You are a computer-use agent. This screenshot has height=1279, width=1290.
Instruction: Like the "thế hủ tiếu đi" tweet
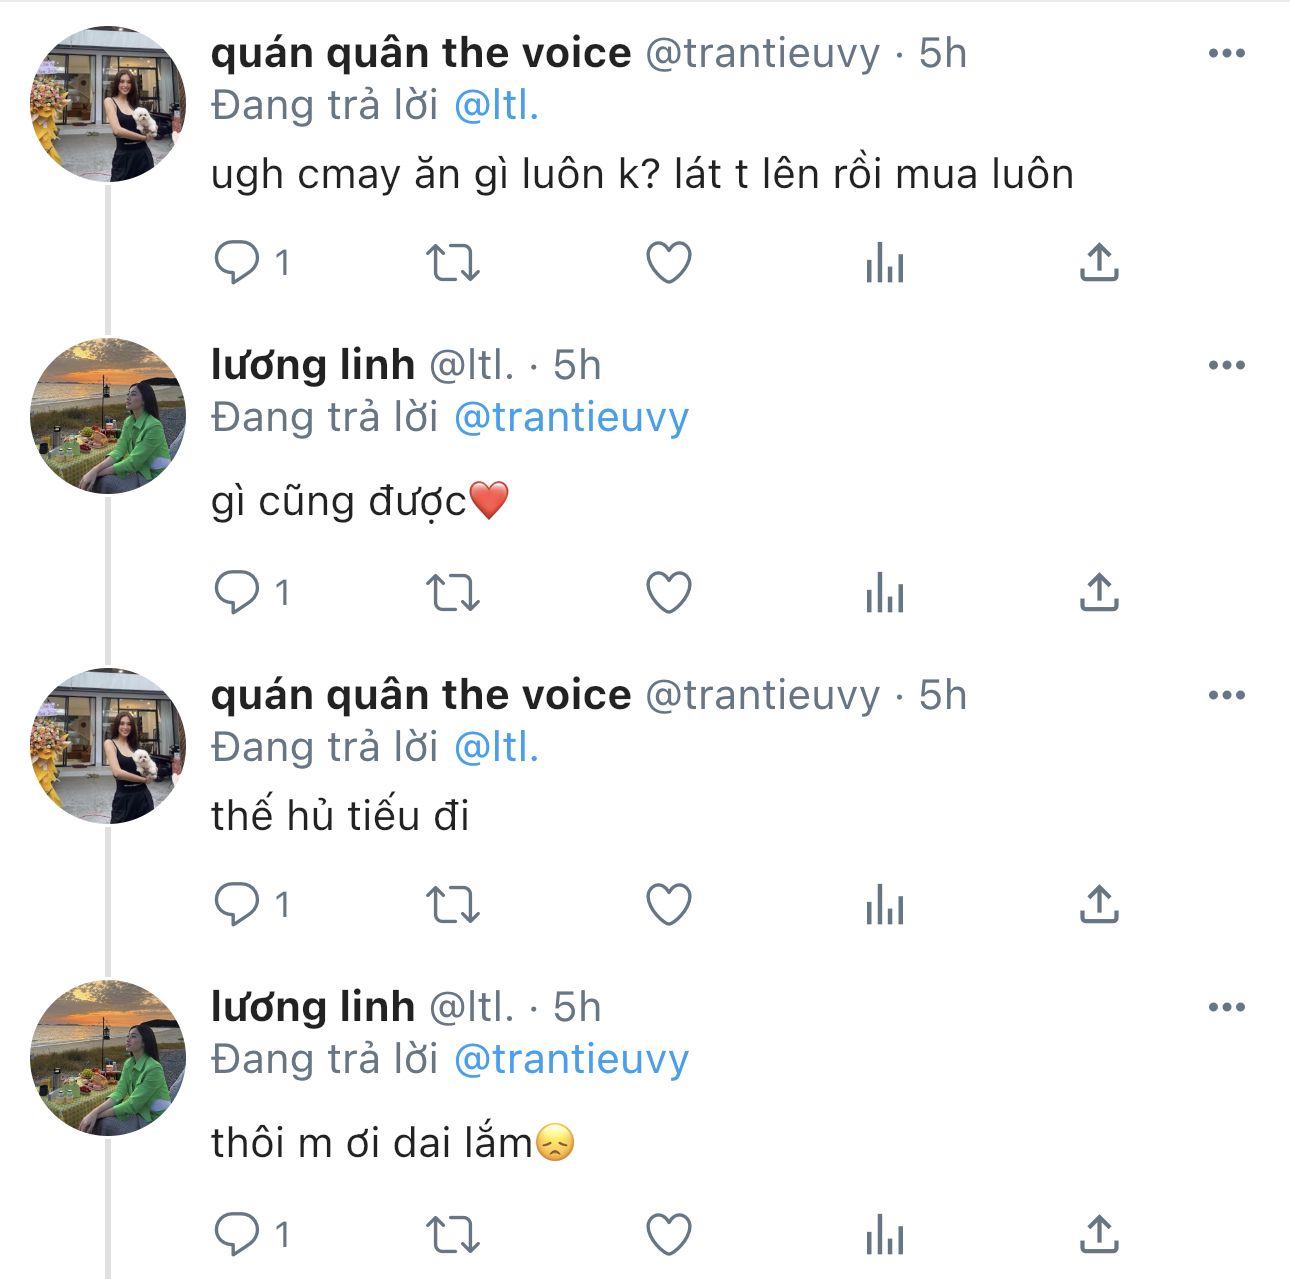tap(669, 905)
